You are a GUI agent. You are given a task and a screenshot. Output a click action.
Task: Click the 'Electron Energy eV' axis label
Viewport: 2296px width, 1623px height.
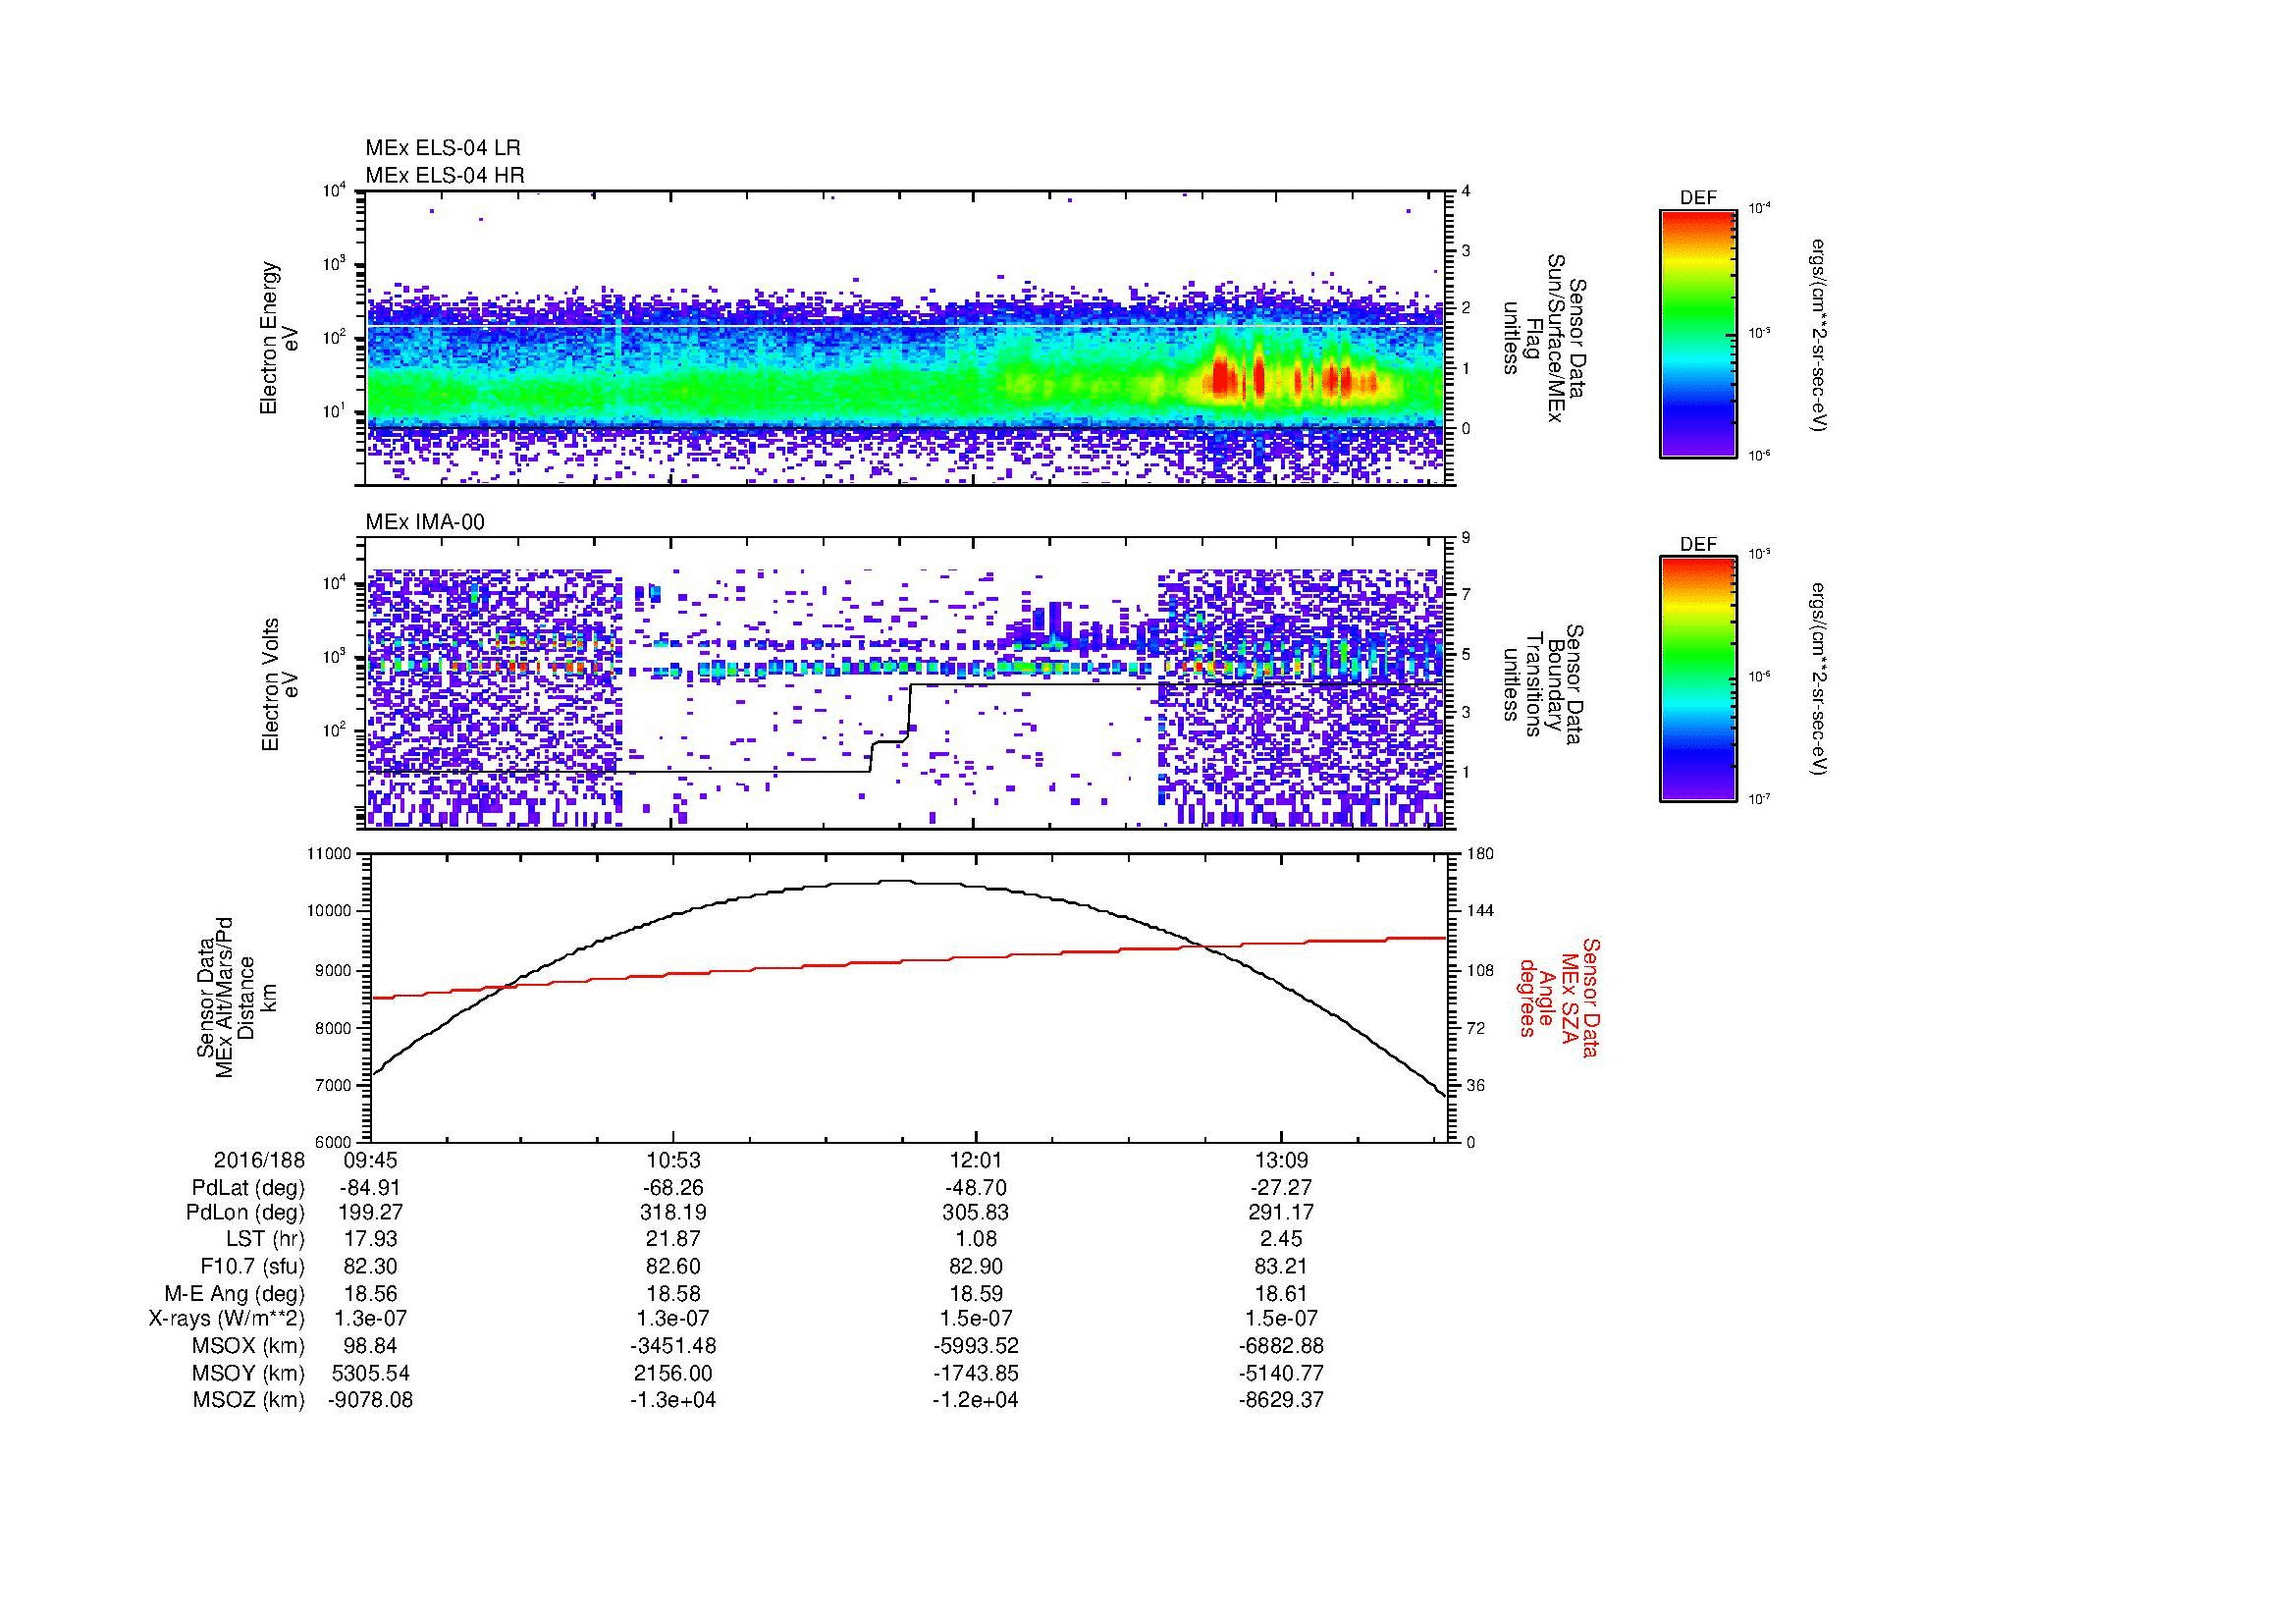coord(280,338)
